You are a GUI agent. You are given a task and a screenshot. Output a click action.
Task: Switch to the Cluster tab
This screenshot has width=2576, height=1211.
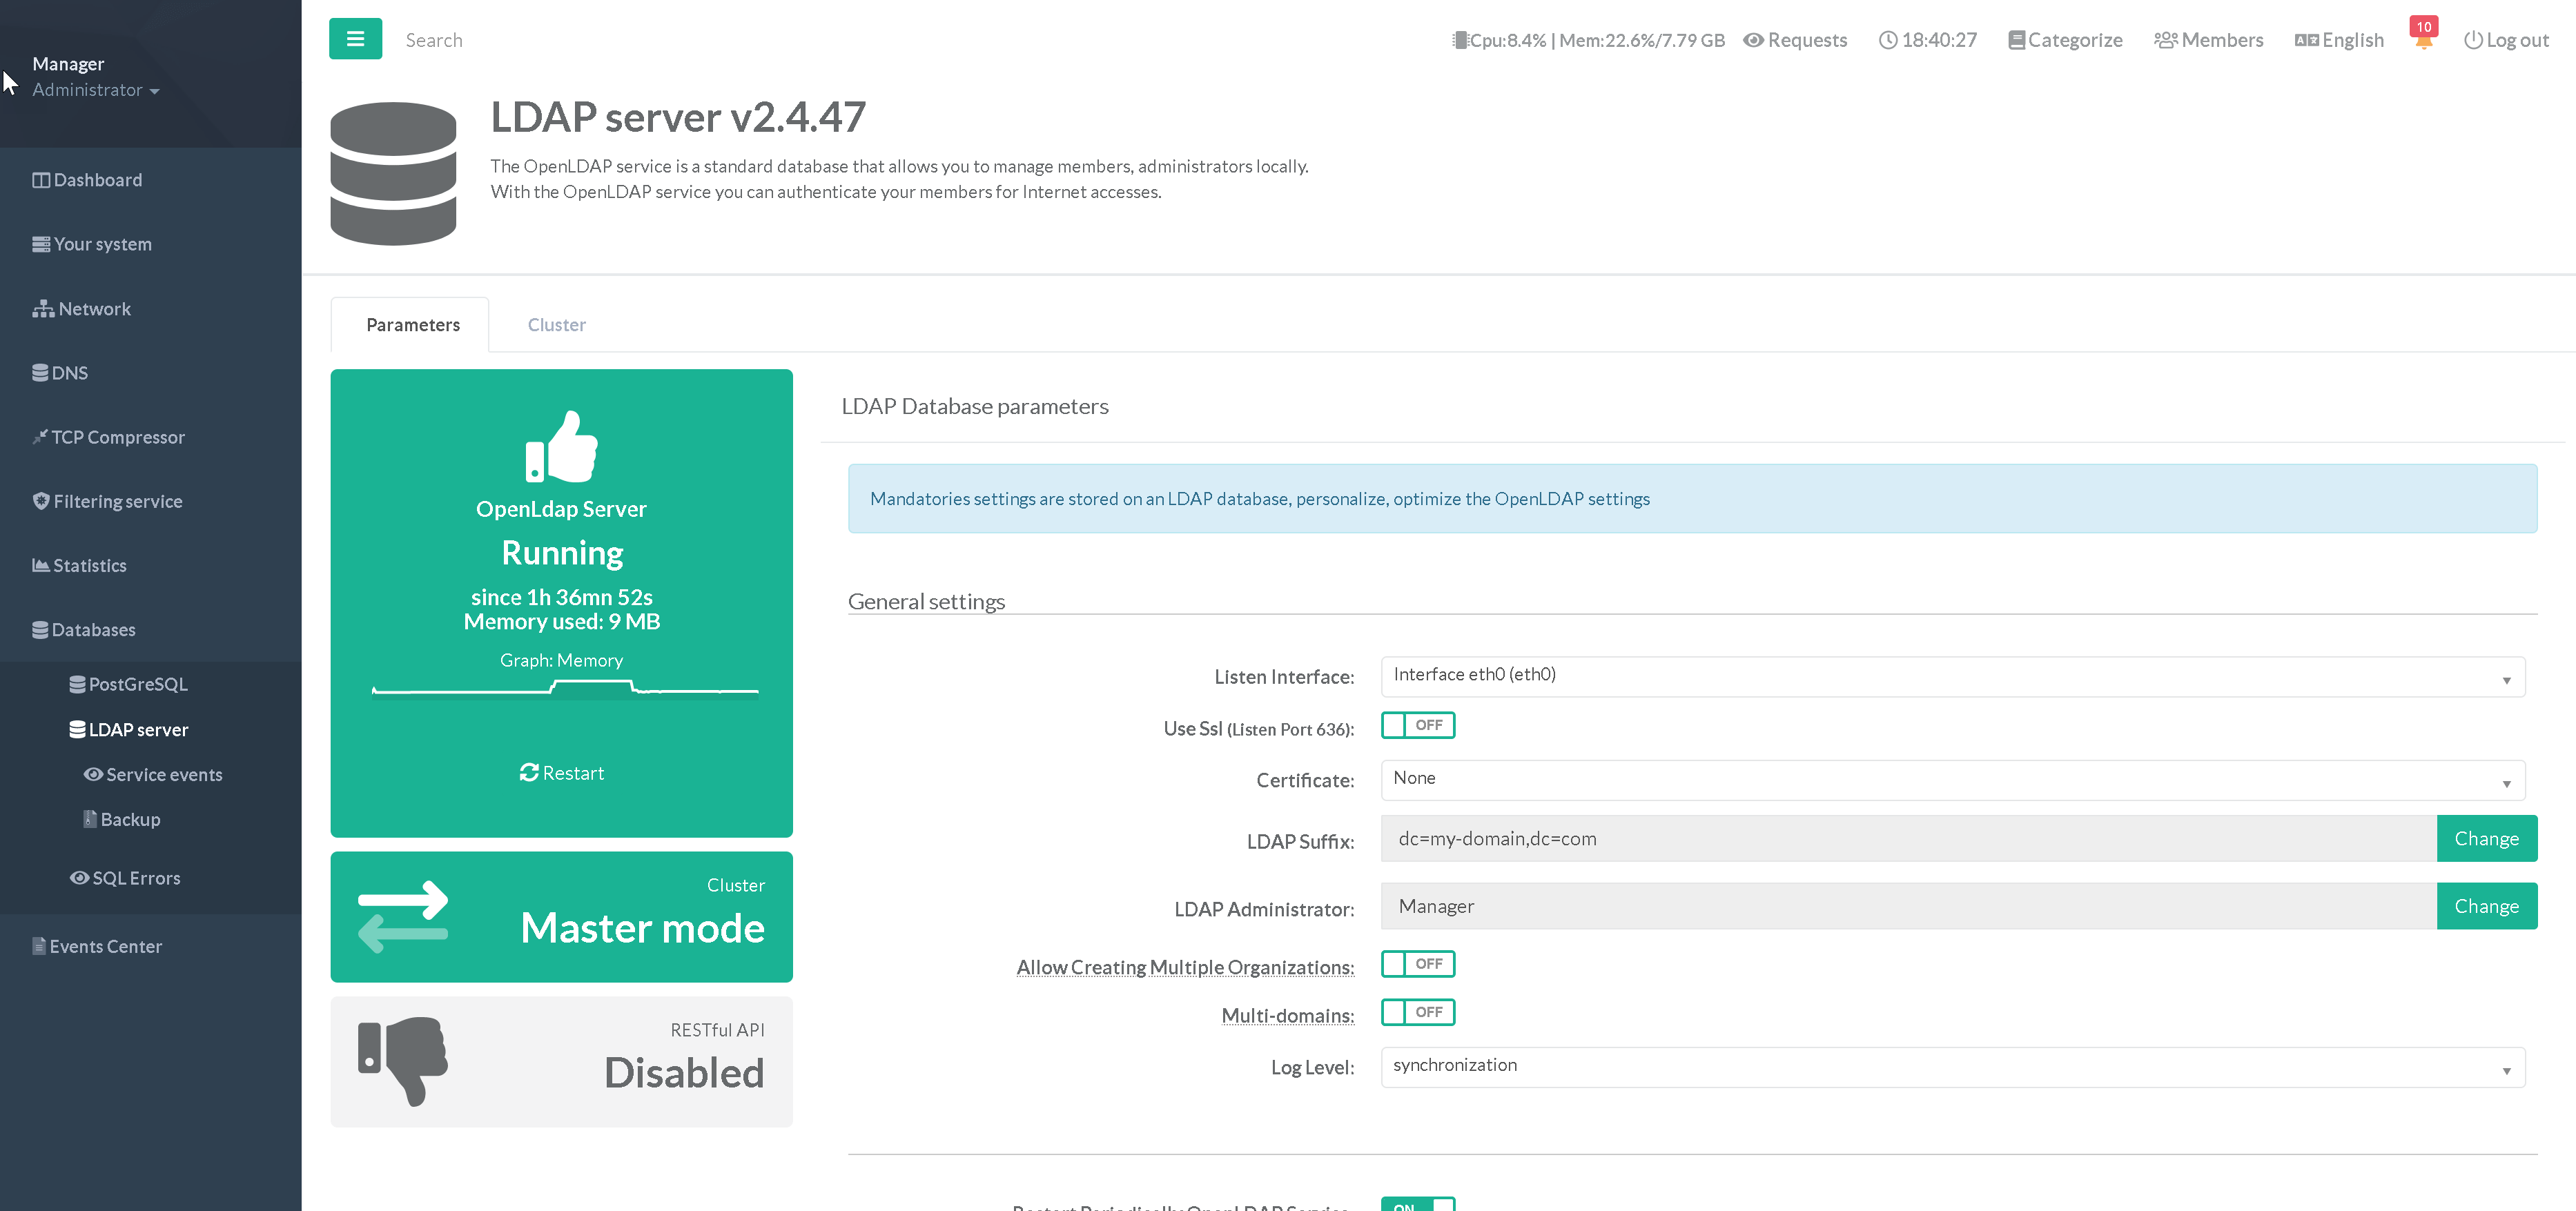click(x=556, y=325)
